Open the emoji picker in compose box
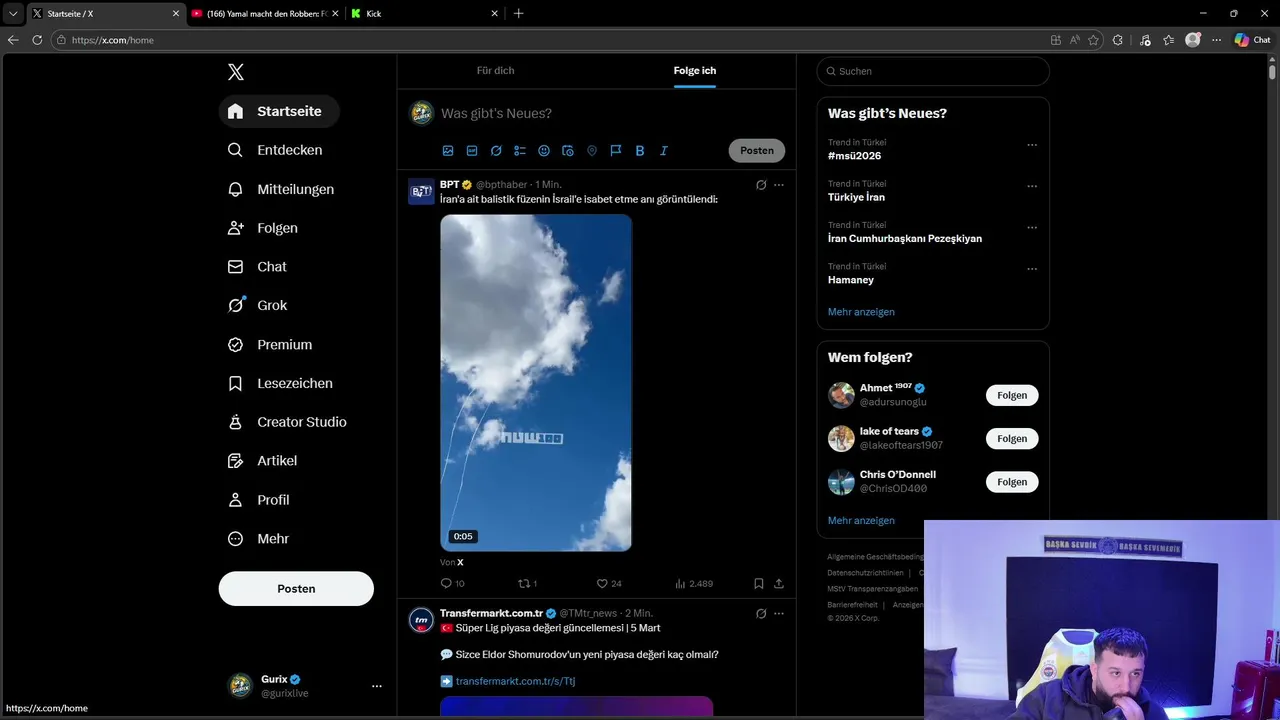1280x720 pixels. 544,151
